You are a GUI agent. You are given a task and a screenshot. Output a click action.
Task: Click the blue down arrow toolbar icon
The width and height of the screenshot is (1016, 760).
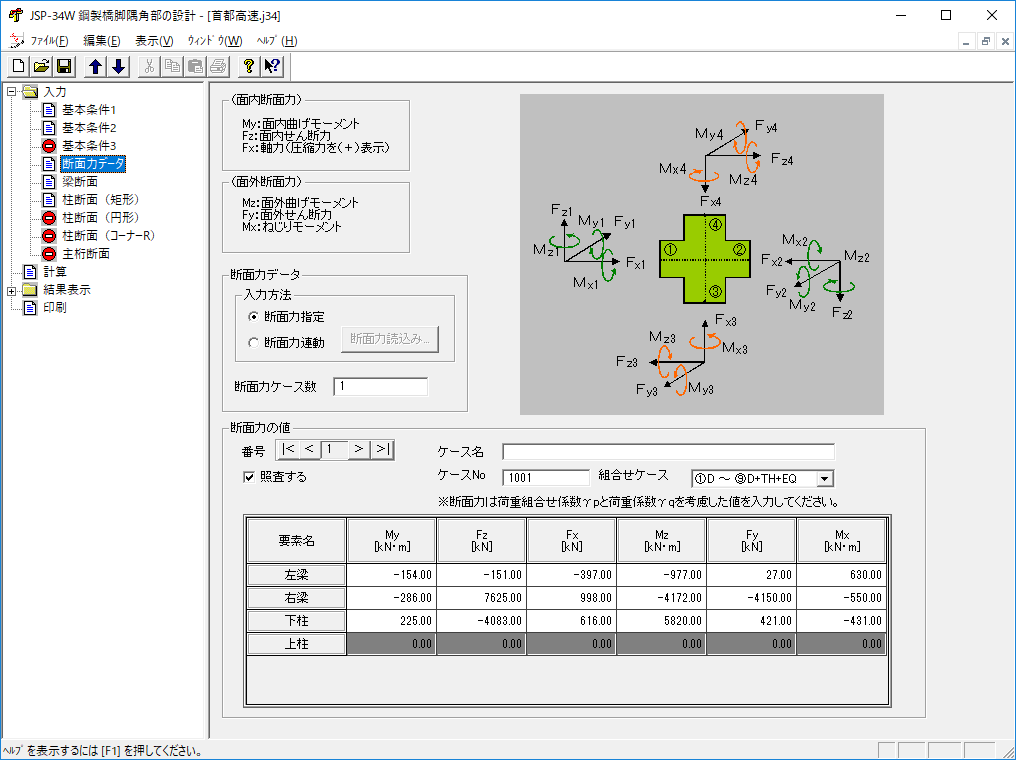tap(118, 67)
